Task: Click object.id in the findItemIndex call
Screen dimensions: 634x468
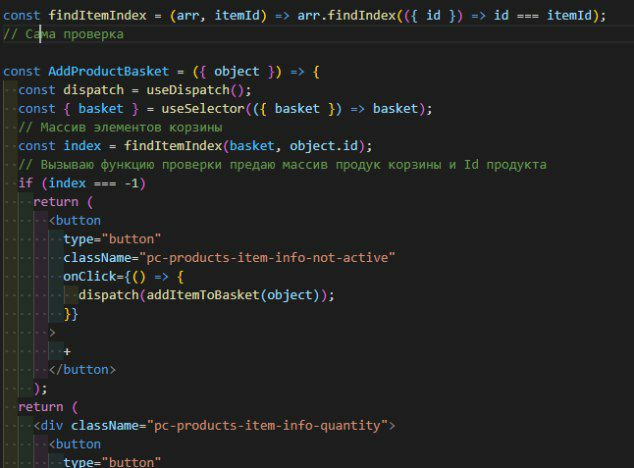Action: pos(324,146)
